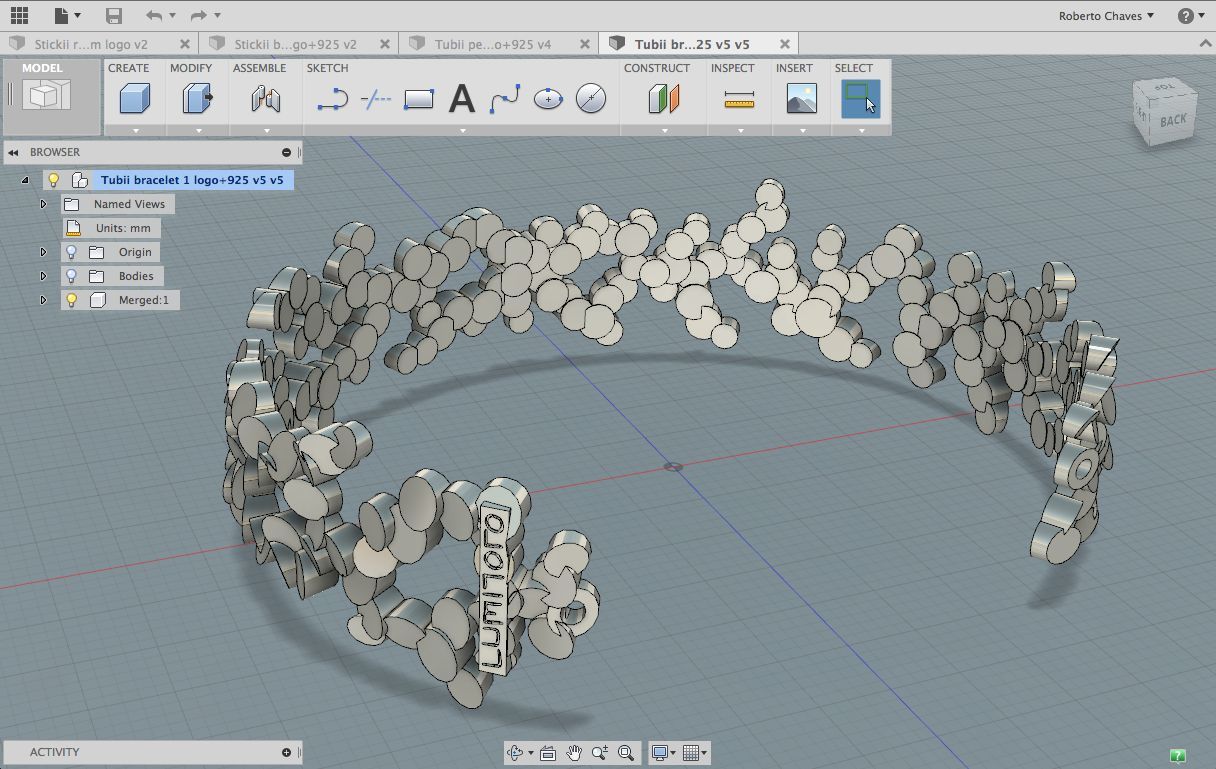Viewport: 1216px width, 769px height.
Task: Open Display Settings monitor icon
Action: [x=660, y=753]
